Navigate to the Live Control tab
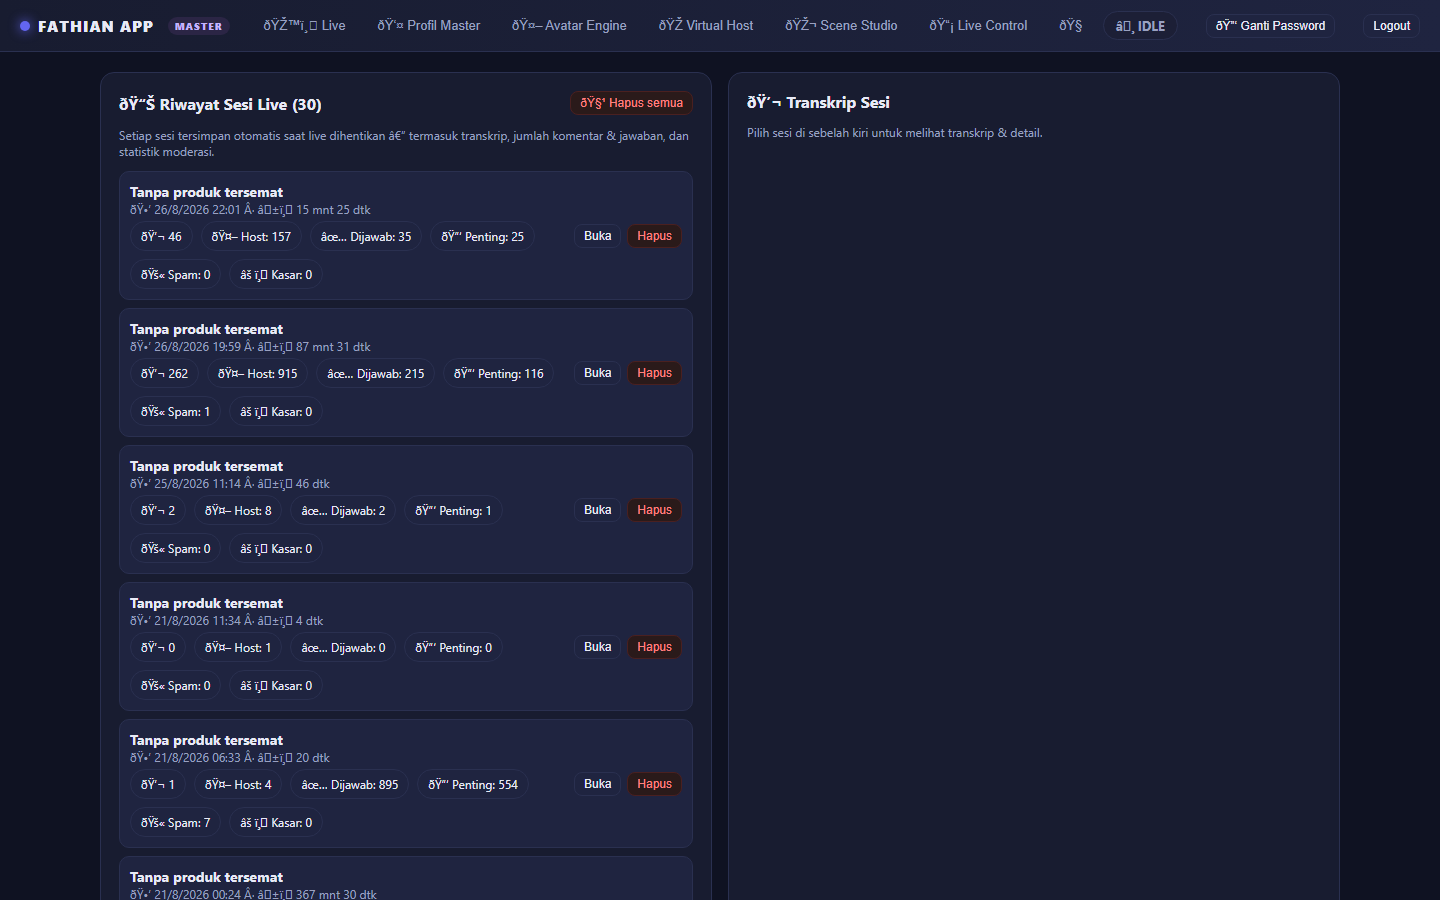Image resolution: width=1440 pixels, height=900 pixels. click(x=978, y=26)
